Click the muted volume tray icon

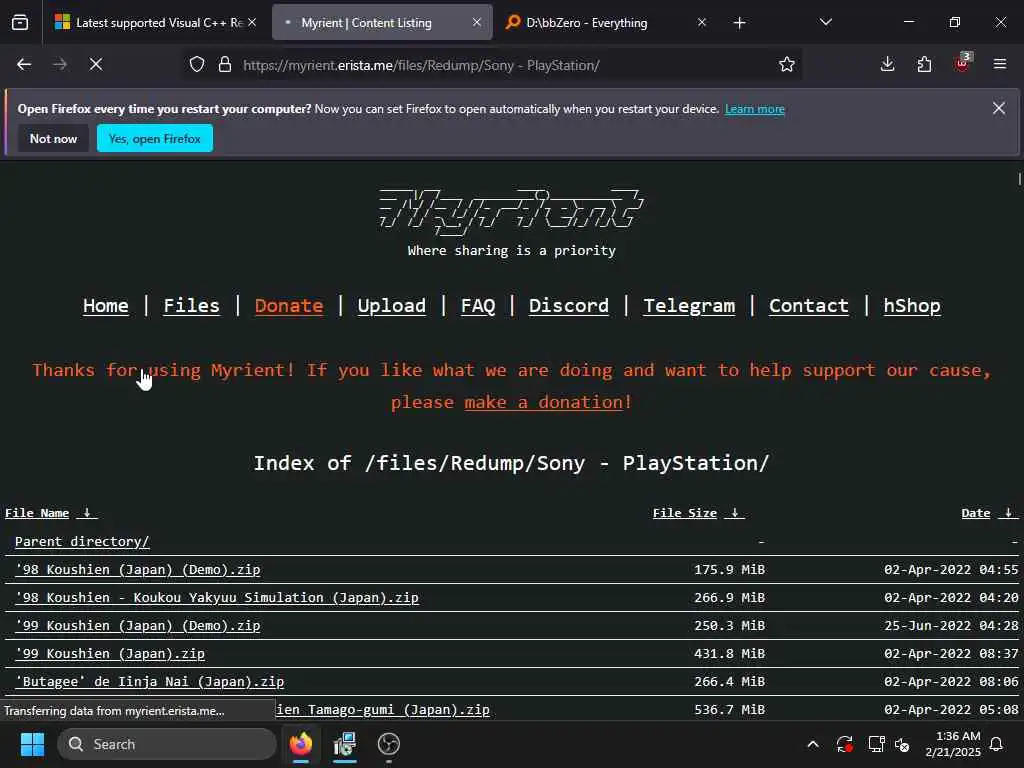click(903, 744)
